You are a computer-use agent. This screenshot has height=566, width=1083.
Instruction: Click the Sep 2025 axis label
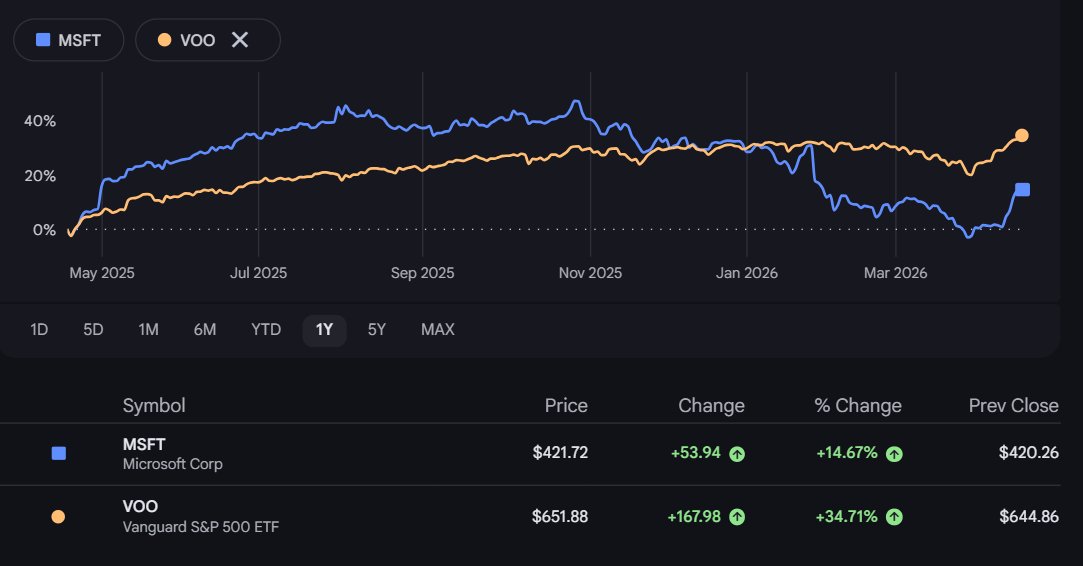pyautogui.click(x=423, y=273)
